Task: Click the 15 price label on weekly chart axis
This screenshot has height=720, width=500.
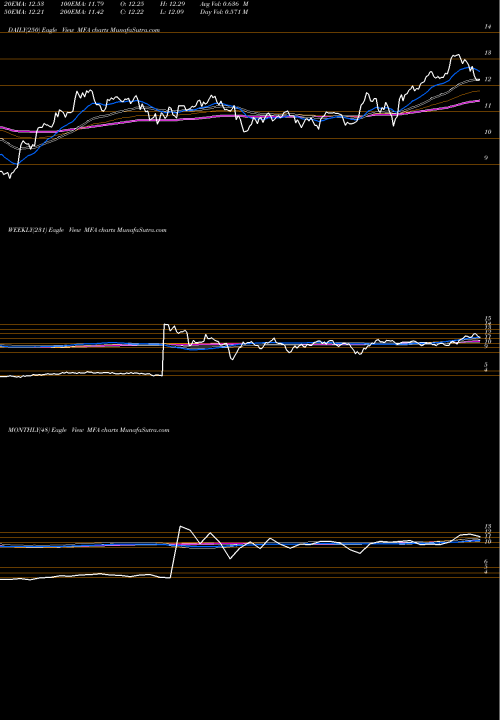Action: [488, 318]
